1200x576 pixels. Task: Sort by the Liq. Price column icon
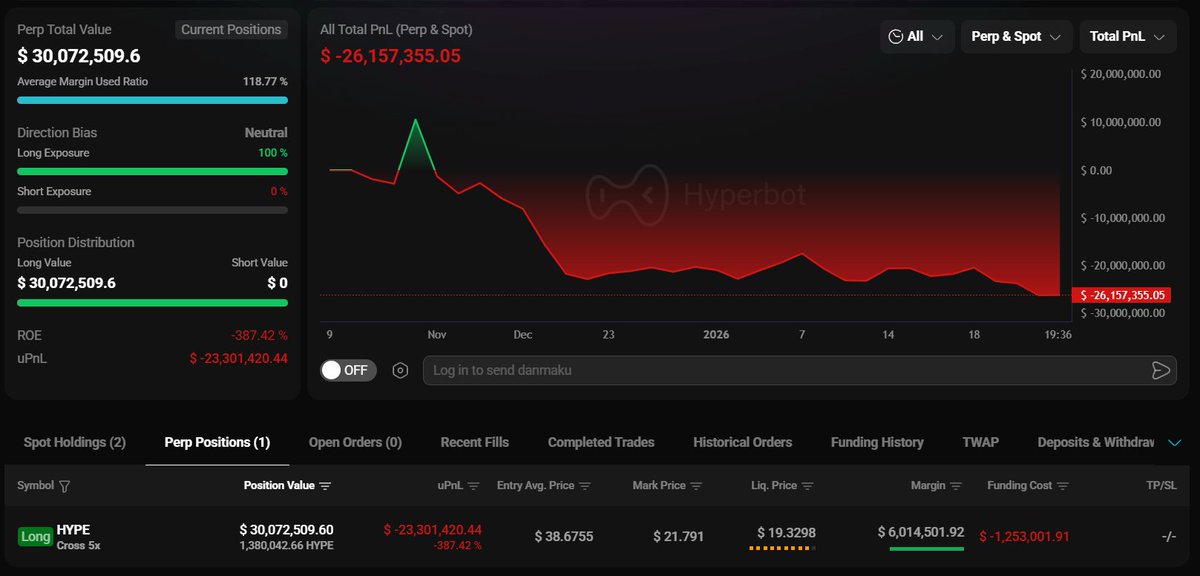[807, 486]
